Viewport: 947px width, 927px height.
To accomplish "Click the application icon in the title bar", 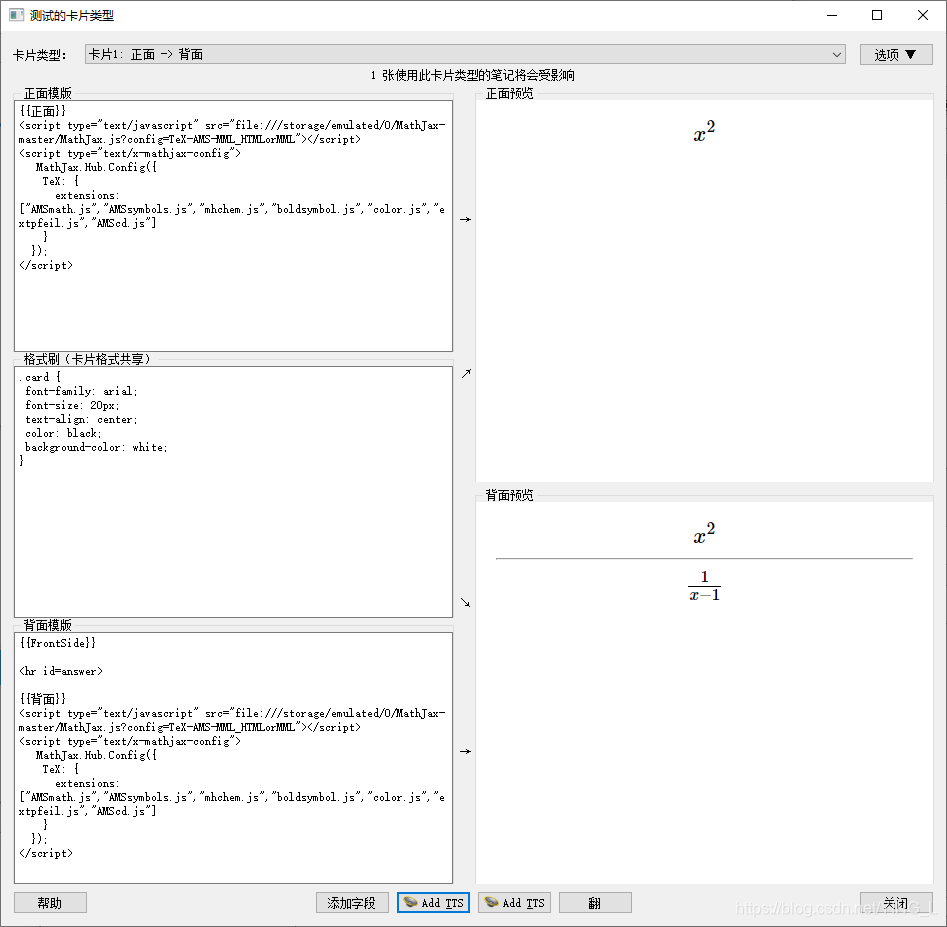I will point(14,14).
